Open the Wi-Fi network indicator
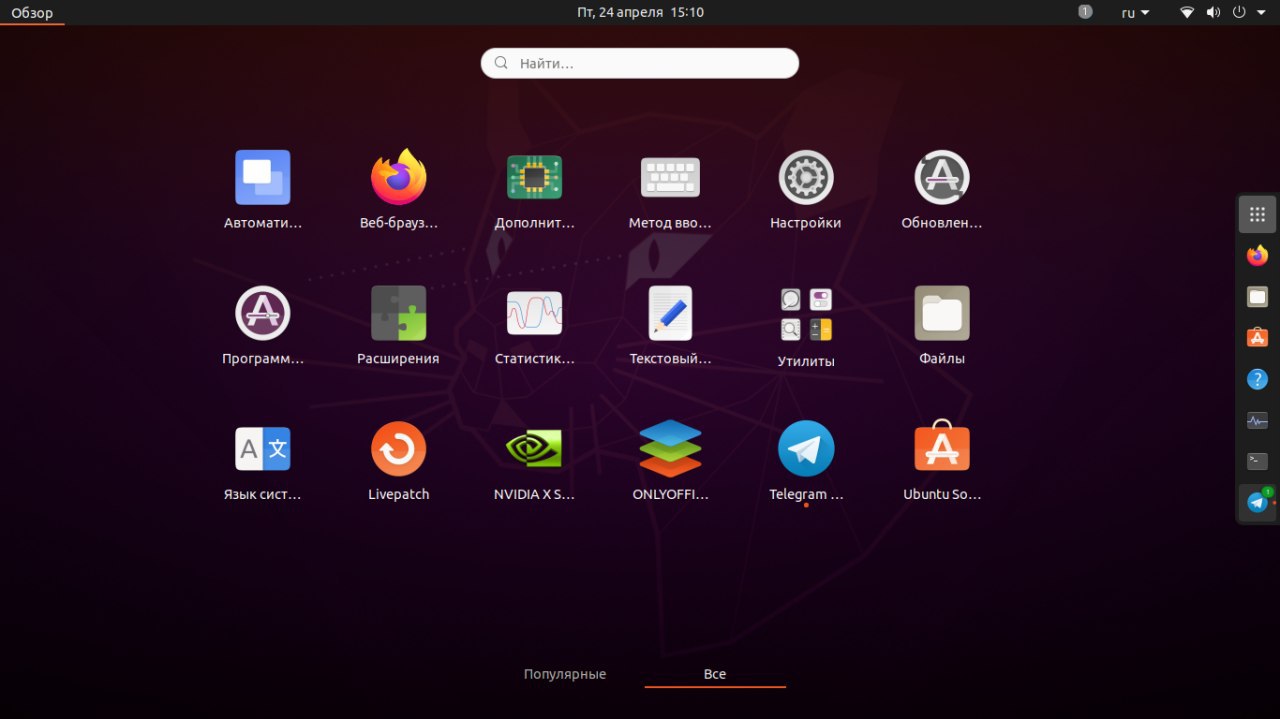This screenshot has width=1280, height=719. point(1187,13)
